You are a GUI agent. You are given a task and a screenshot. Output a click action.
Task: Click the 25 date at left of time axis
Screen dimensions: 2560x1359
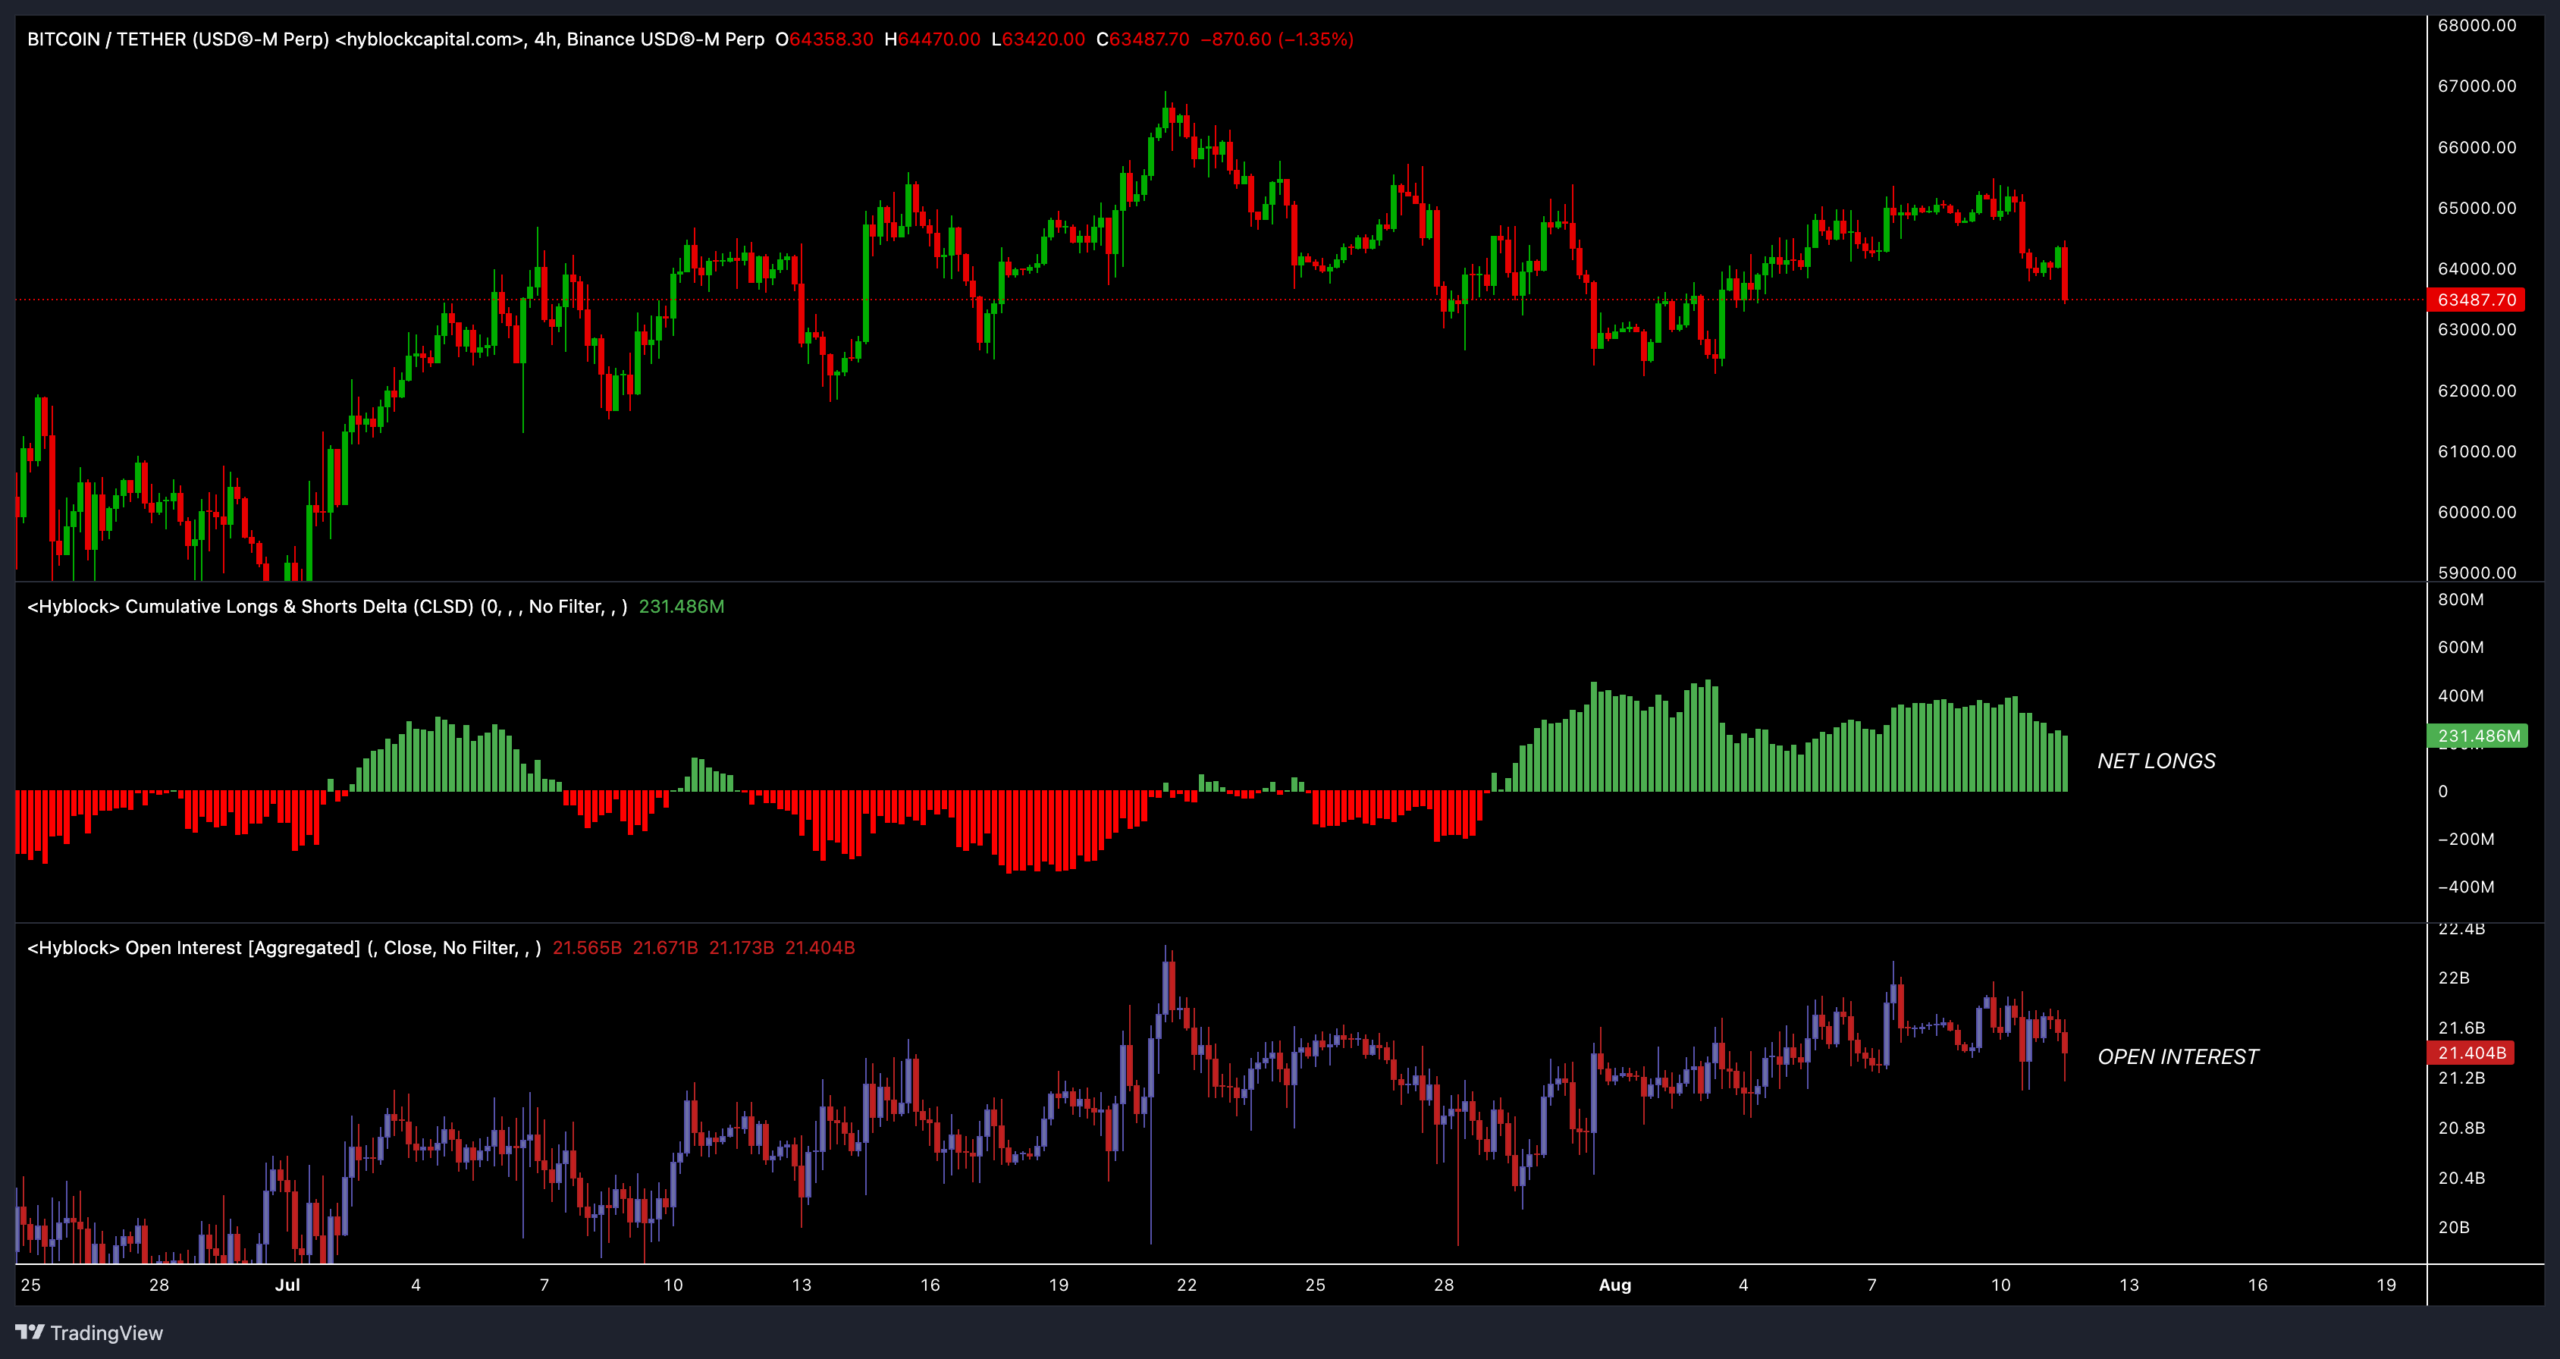pyautogui.click(x=30, y=1284)
